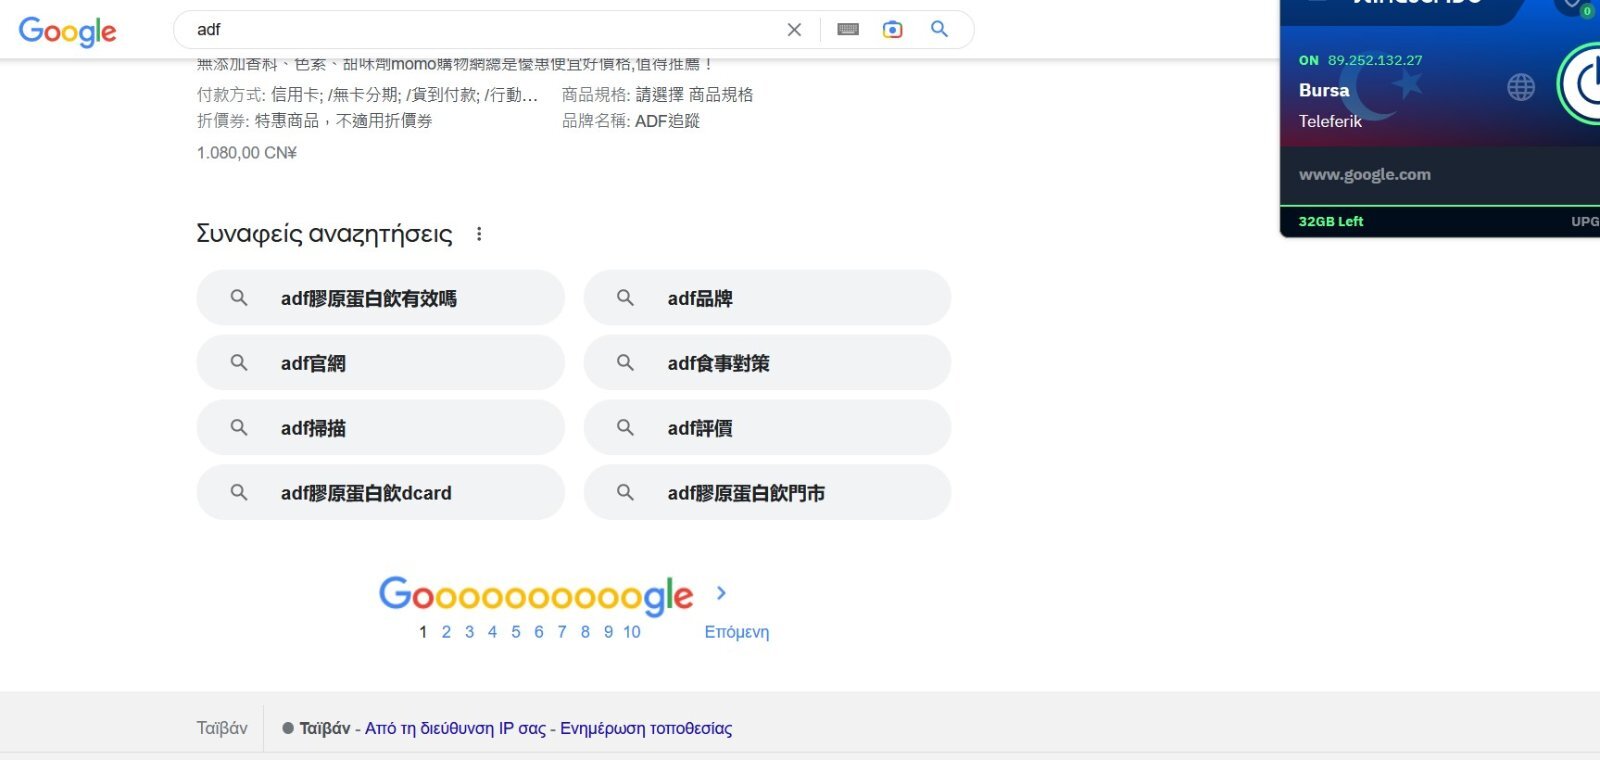
Task: Toggle the VPN power button
Action: point(1585,85)
